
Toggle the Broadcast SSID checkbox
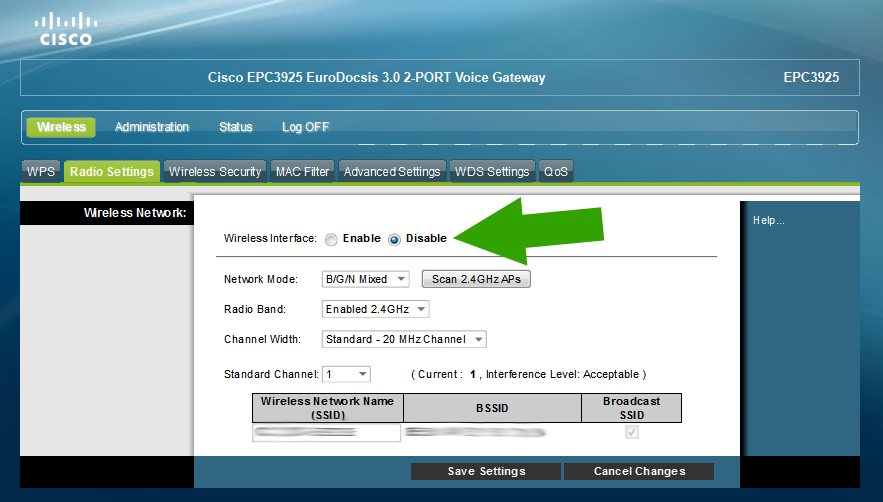632,432
